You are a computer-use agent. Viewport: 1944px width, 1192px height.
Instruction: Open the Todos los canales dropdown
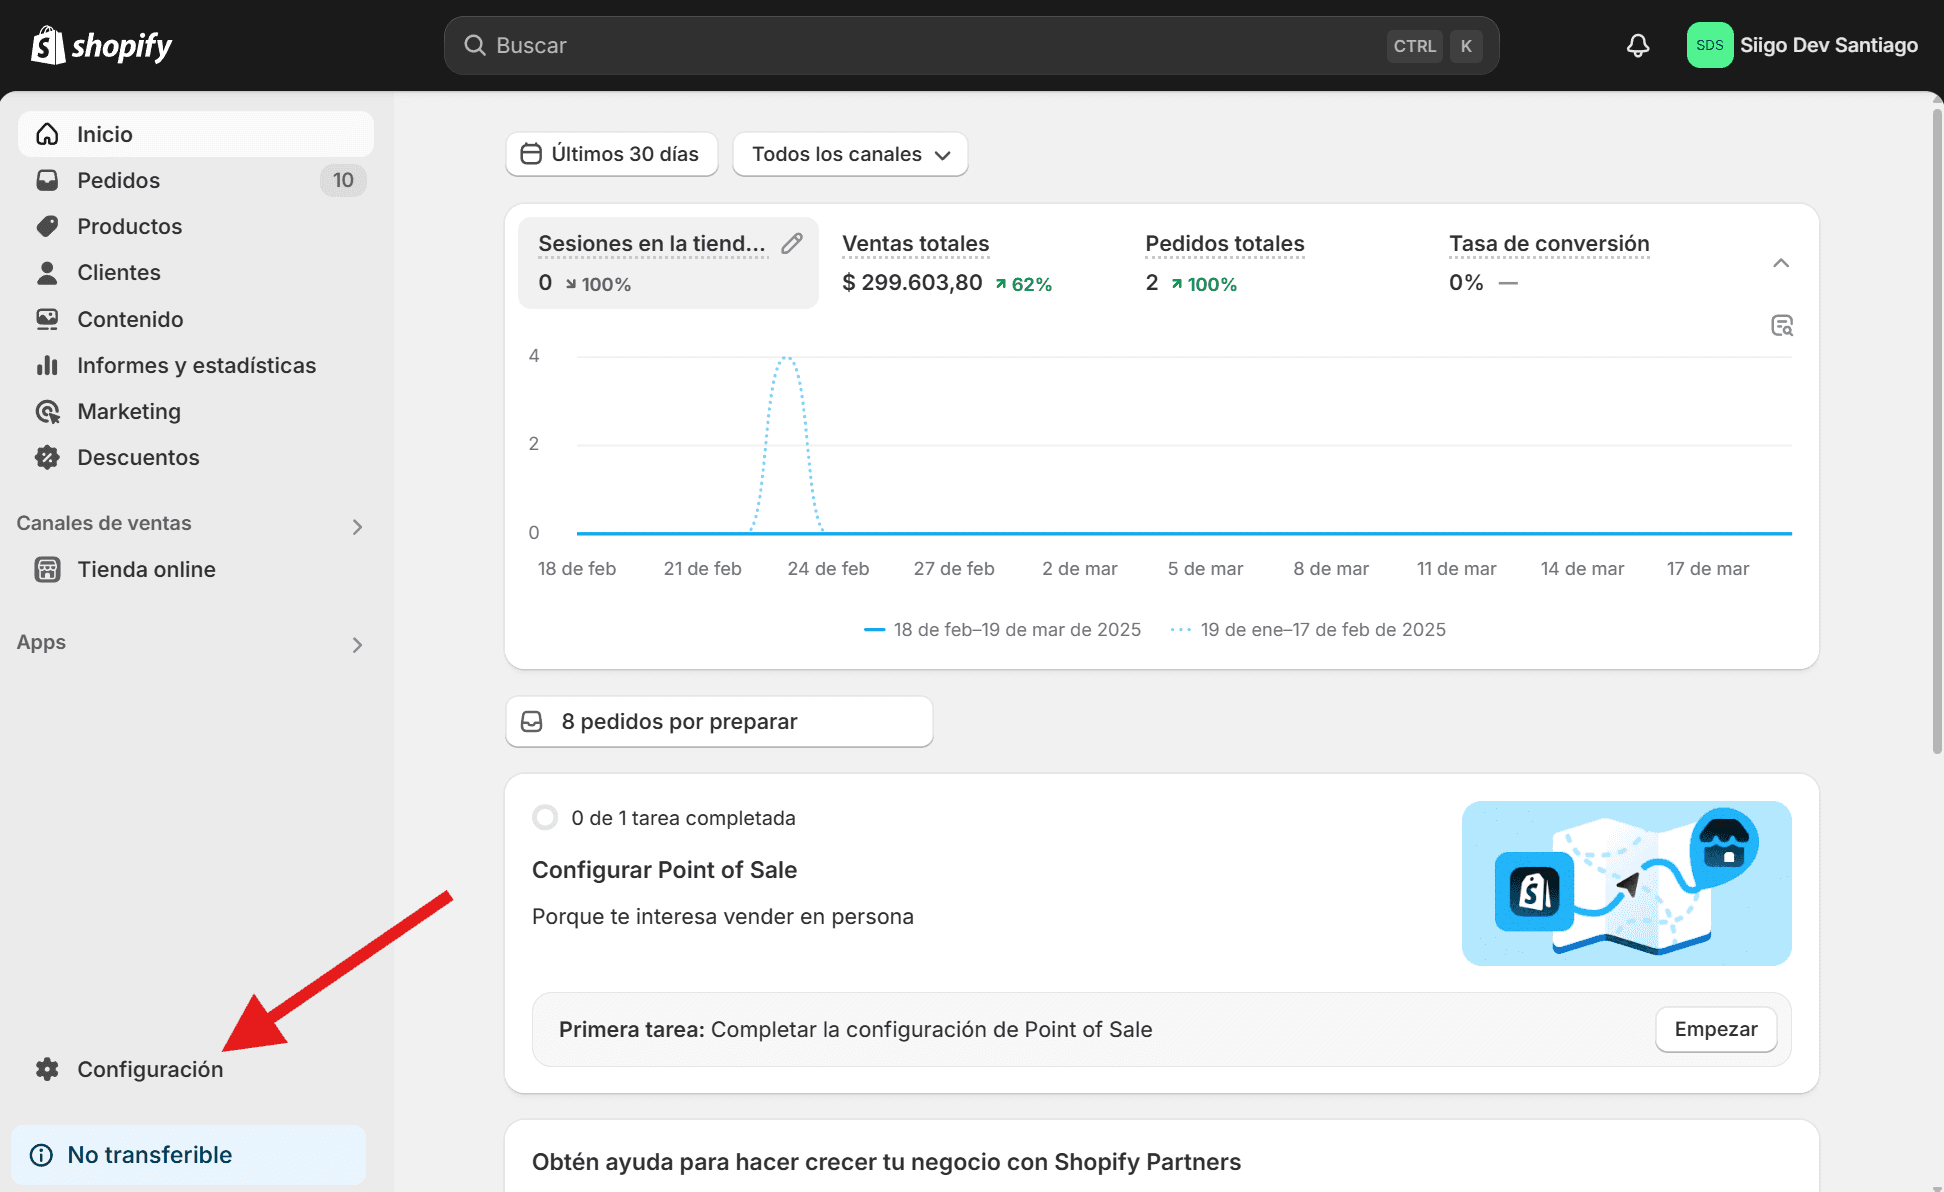tap(850, 154)
